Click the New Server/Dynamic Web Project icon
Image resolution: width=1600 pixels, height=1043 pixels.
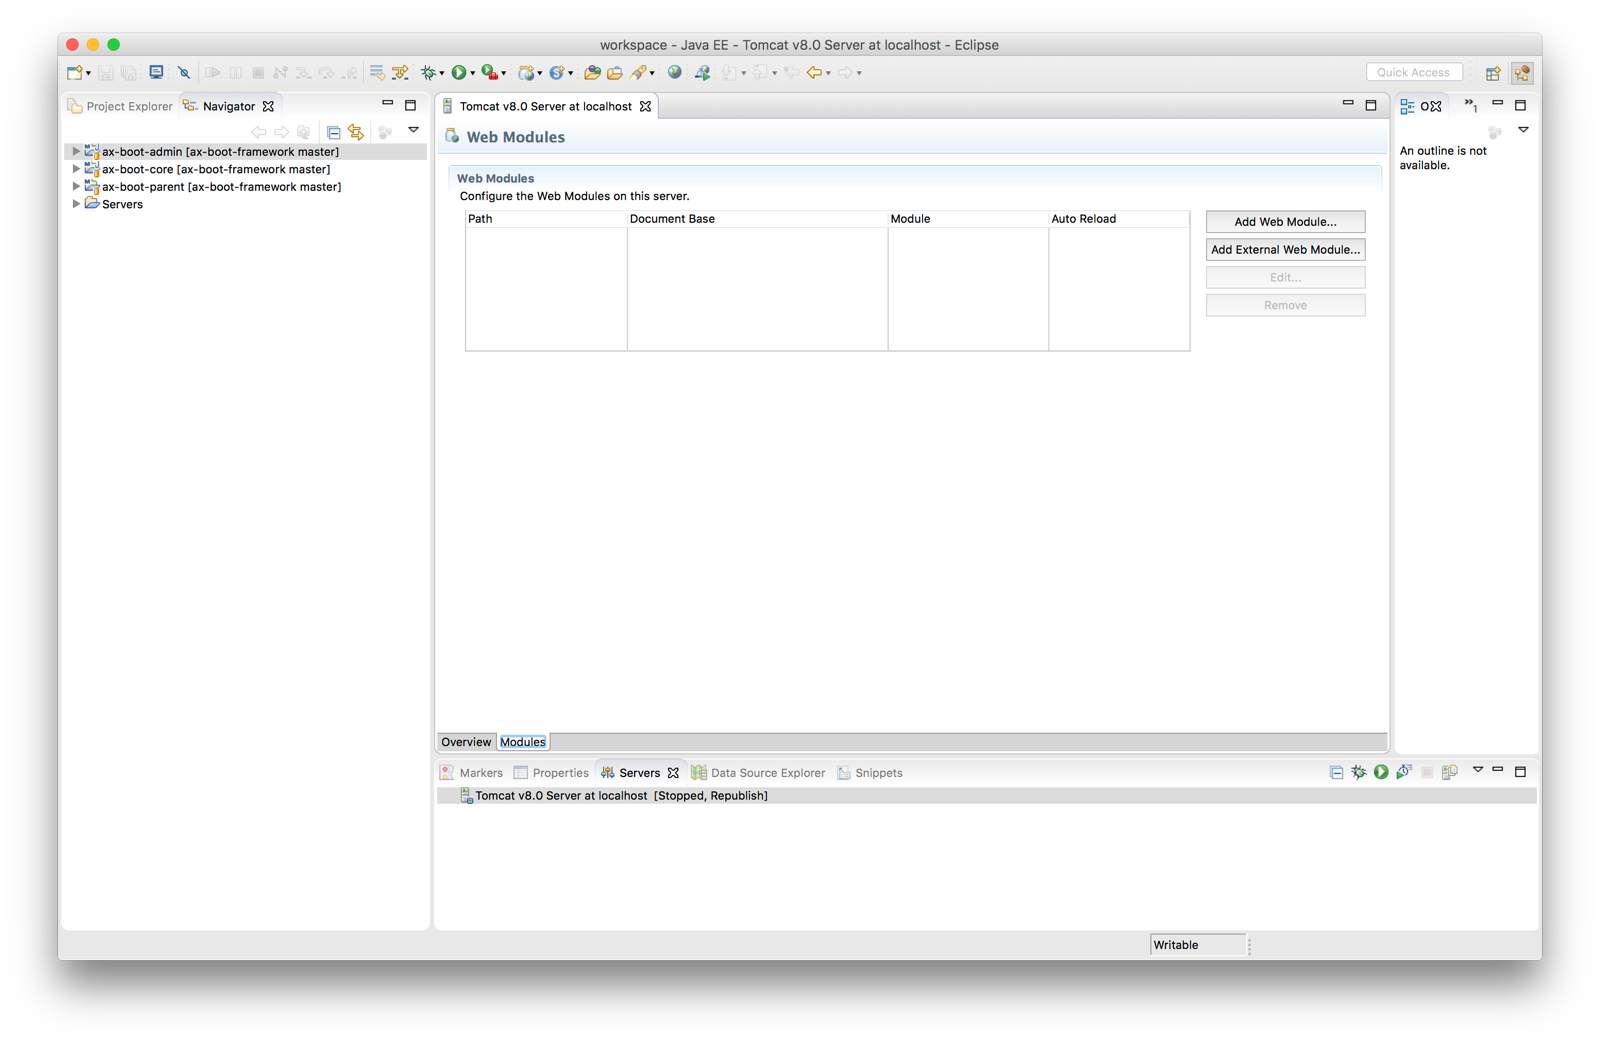click(x=526, y=72)
